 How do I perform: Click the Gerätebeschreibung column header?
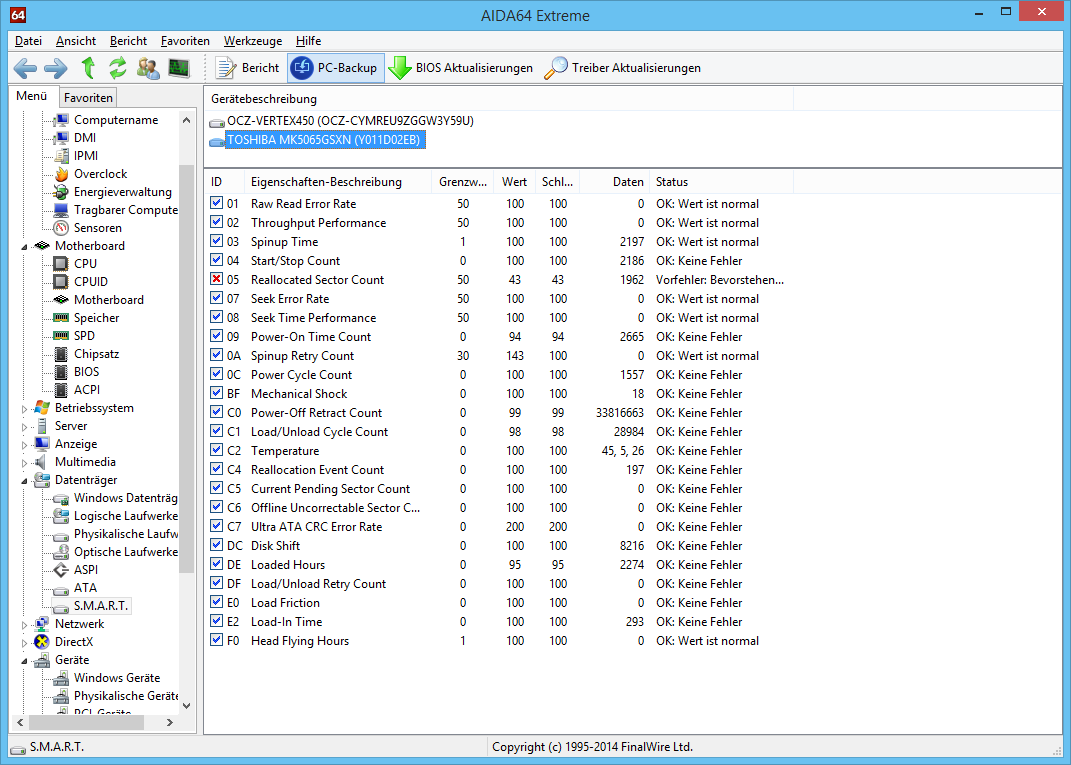tap(499, 99)
